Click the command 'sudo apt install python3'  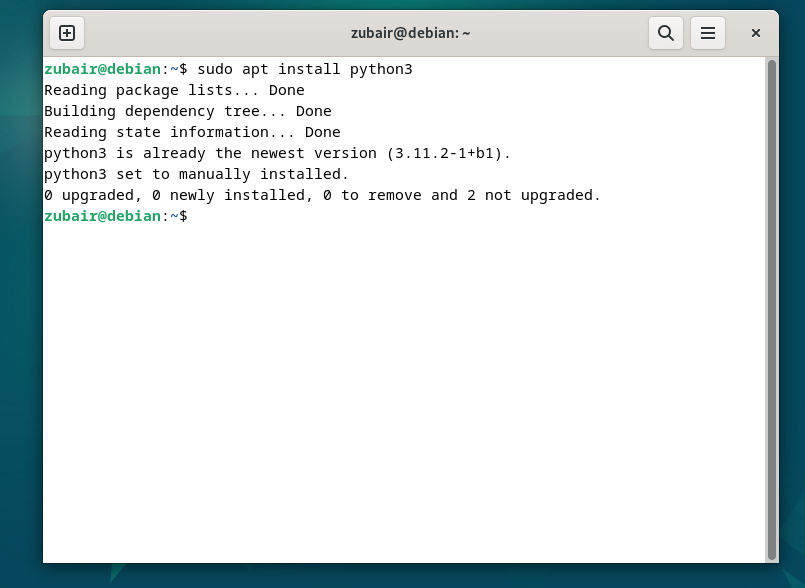coord(304,69)
